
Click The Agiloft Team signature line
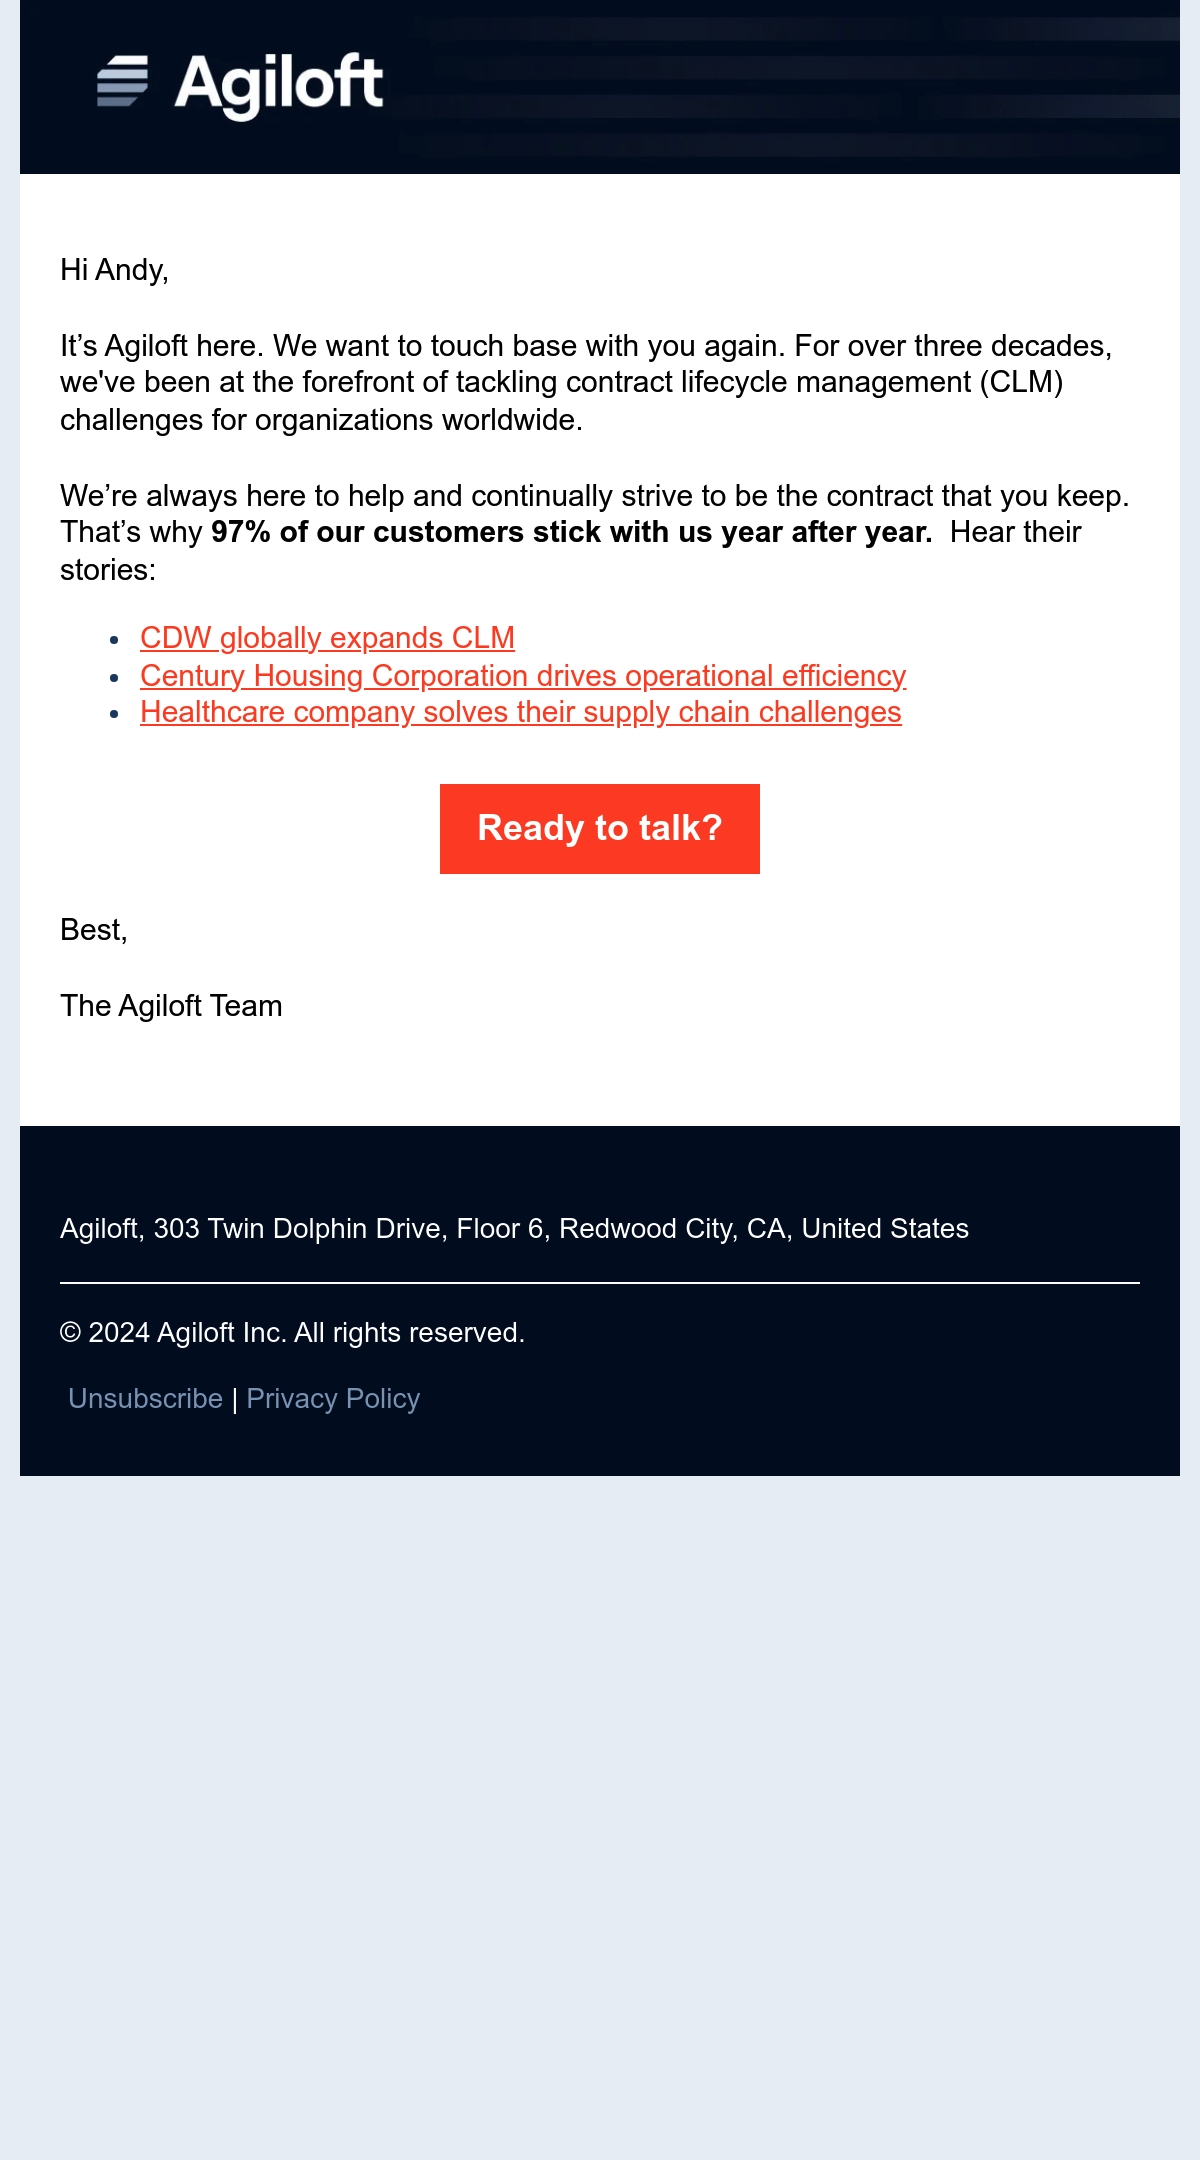tap(171, 1006)
